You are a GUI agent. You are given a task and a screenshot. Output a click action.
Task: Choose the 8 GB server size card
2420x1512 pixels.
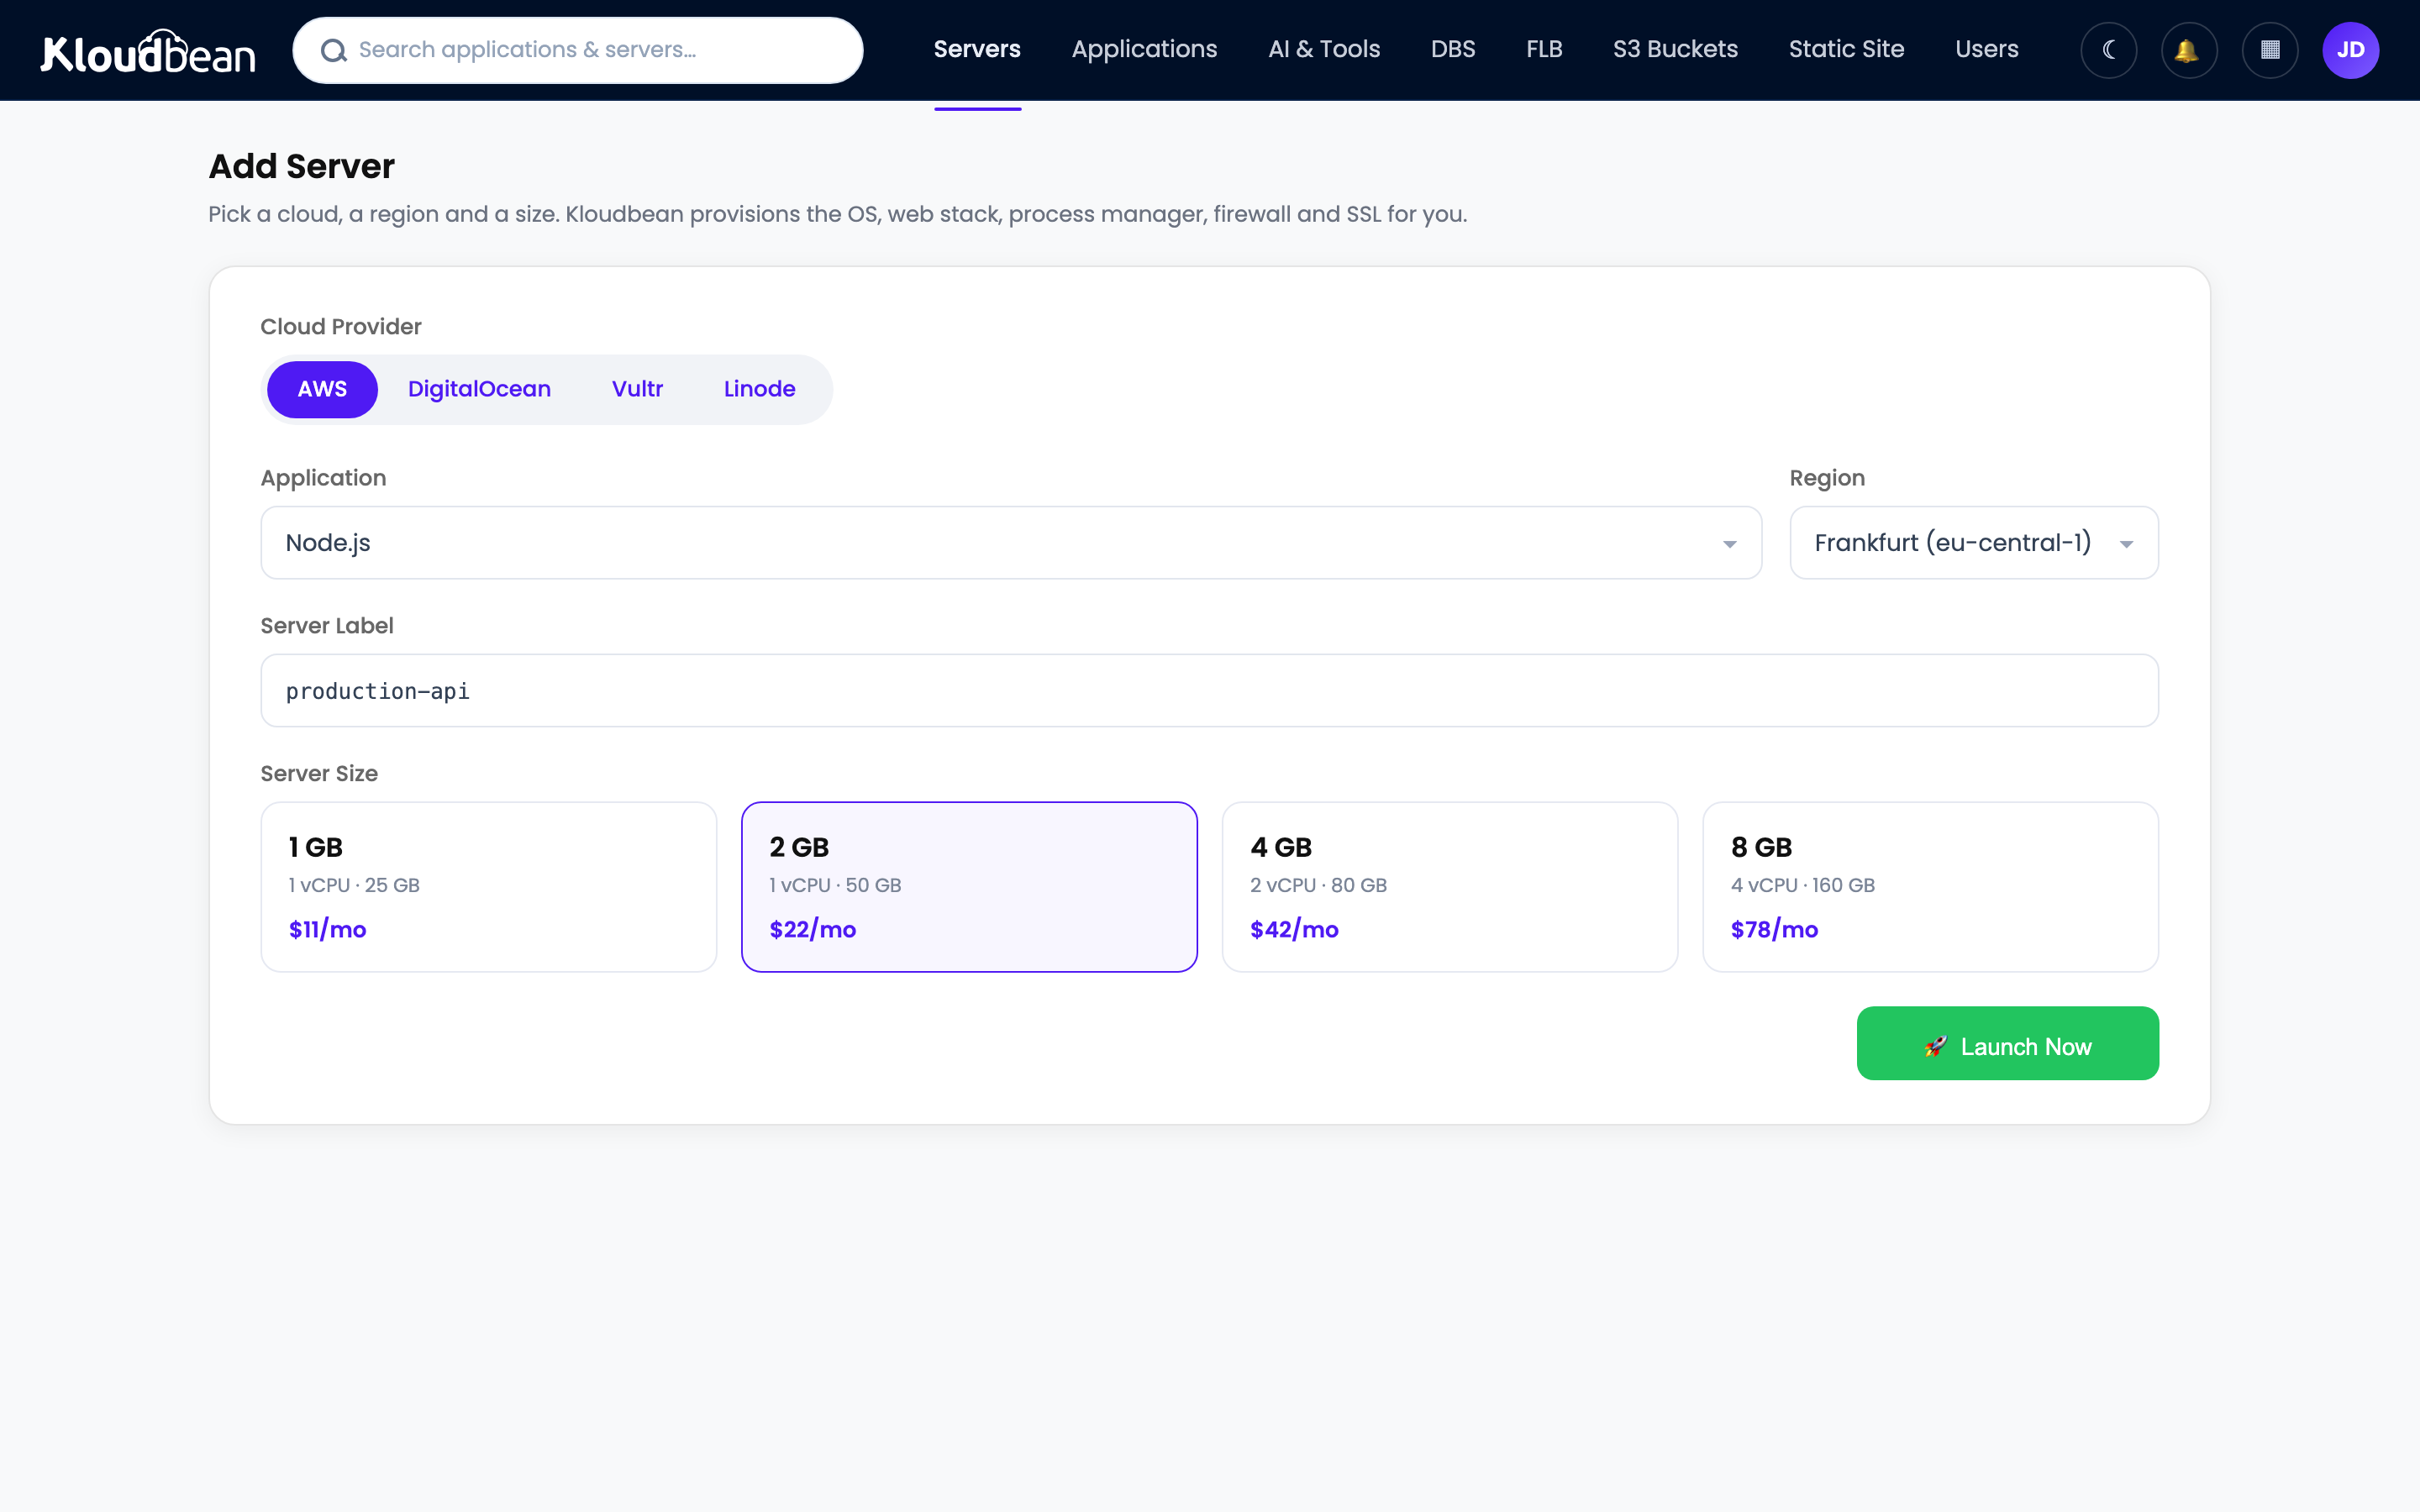pyautogui.click(x=1930, y=887)
